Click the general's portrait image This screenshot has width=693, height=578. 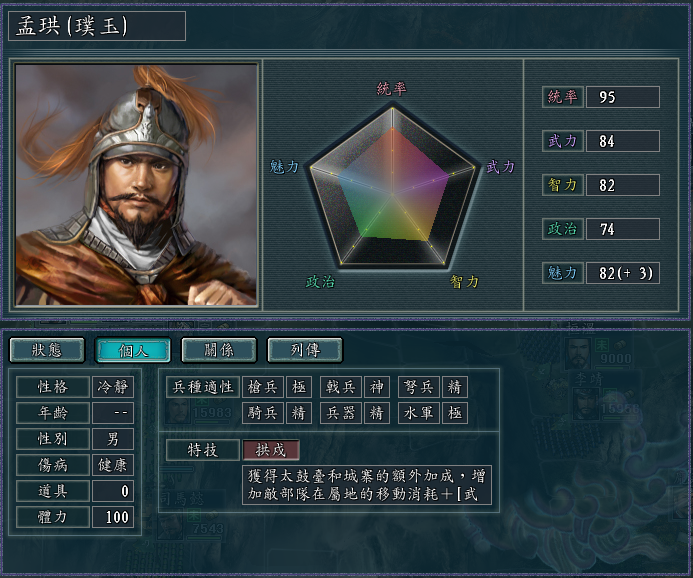coord(136,185)
